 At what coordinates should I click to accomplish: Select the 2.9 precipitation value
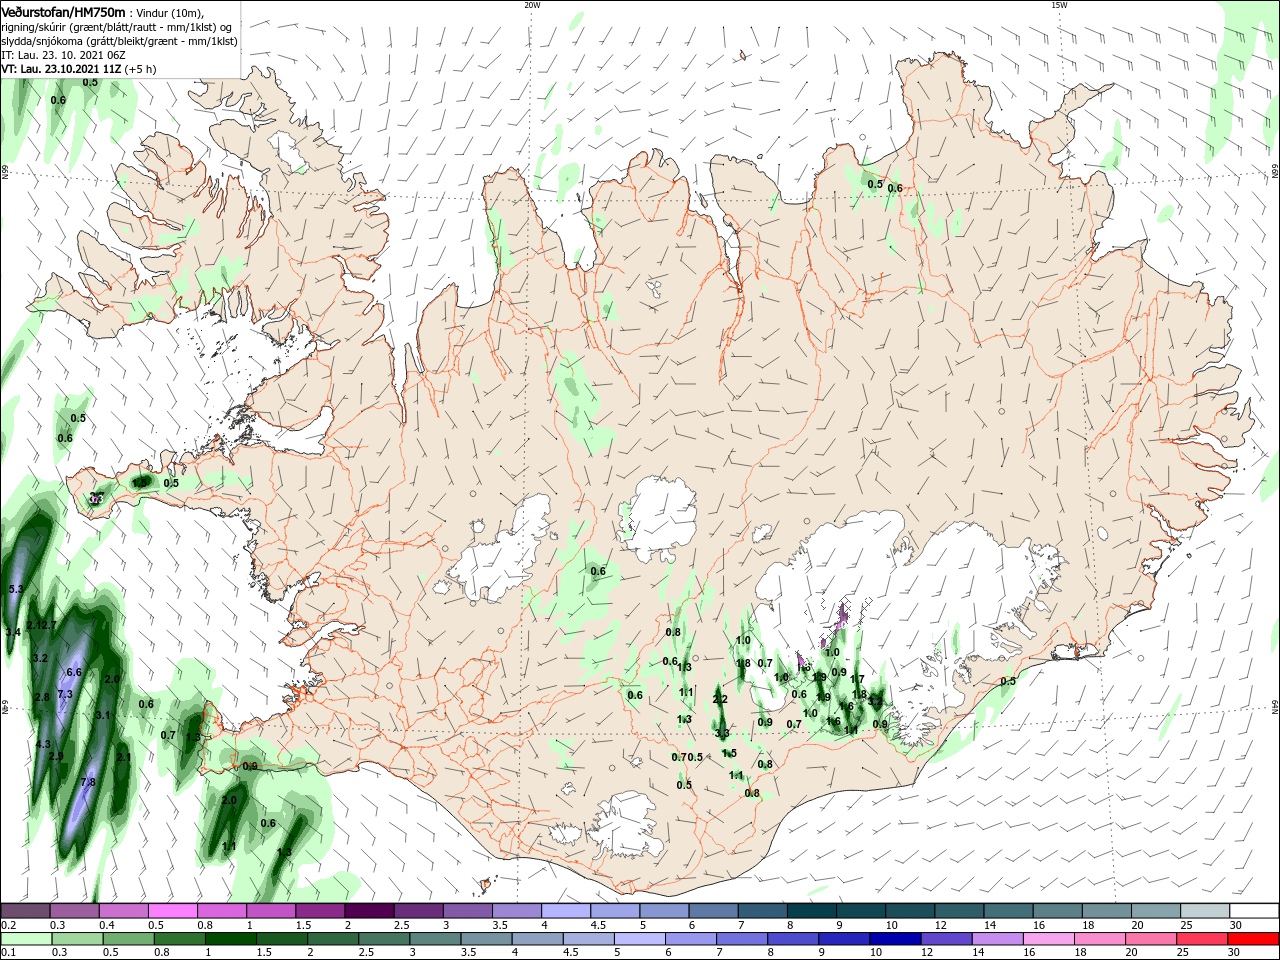[x=55, y=756]
